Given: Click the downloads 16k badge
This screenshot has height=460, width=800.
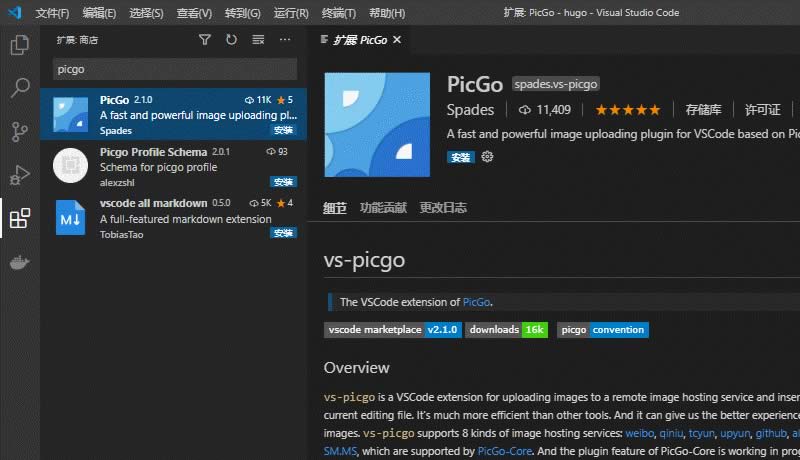Looking at the screenshot, I should pos(507,330).
